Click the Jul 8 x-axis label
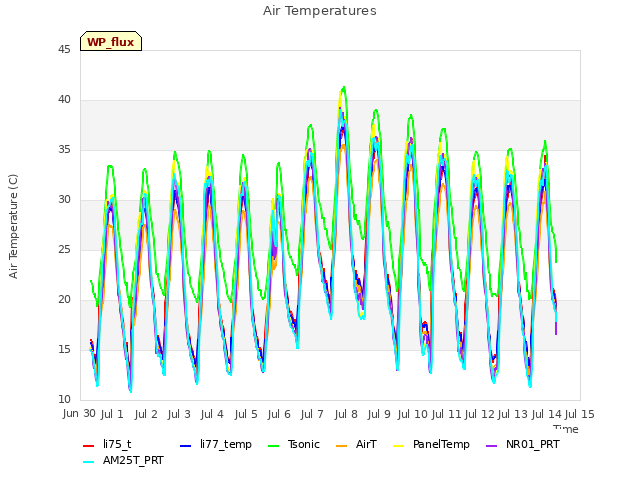Viewport: 640px width, 480px height. [x=346, y=414]
